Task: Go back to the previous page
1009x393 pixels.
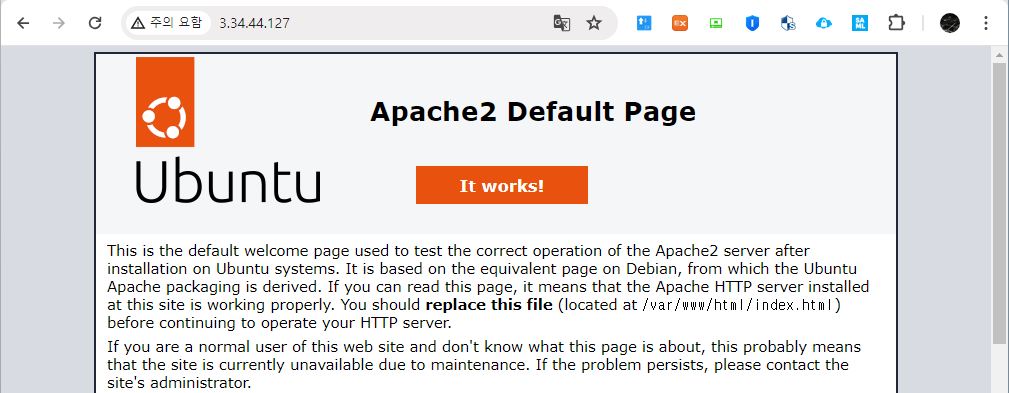Action: pos(23,23)
